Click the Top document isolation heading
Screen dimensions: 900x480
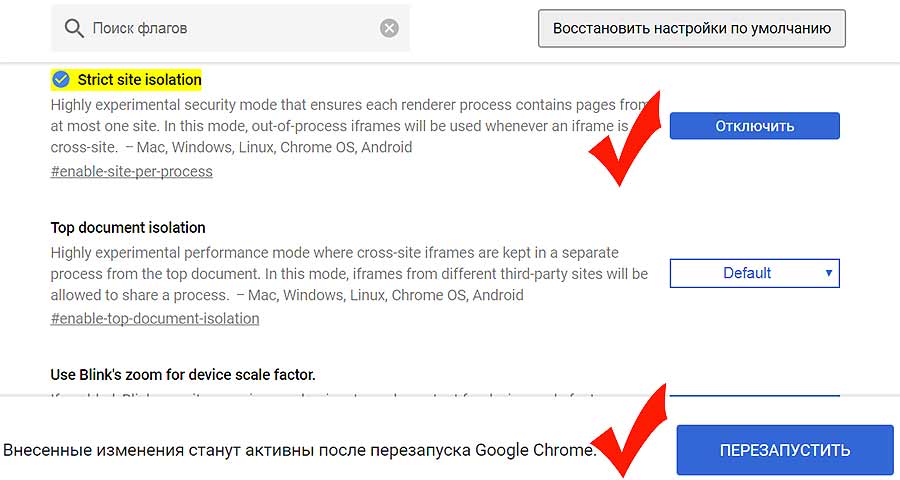click(128, 227)
